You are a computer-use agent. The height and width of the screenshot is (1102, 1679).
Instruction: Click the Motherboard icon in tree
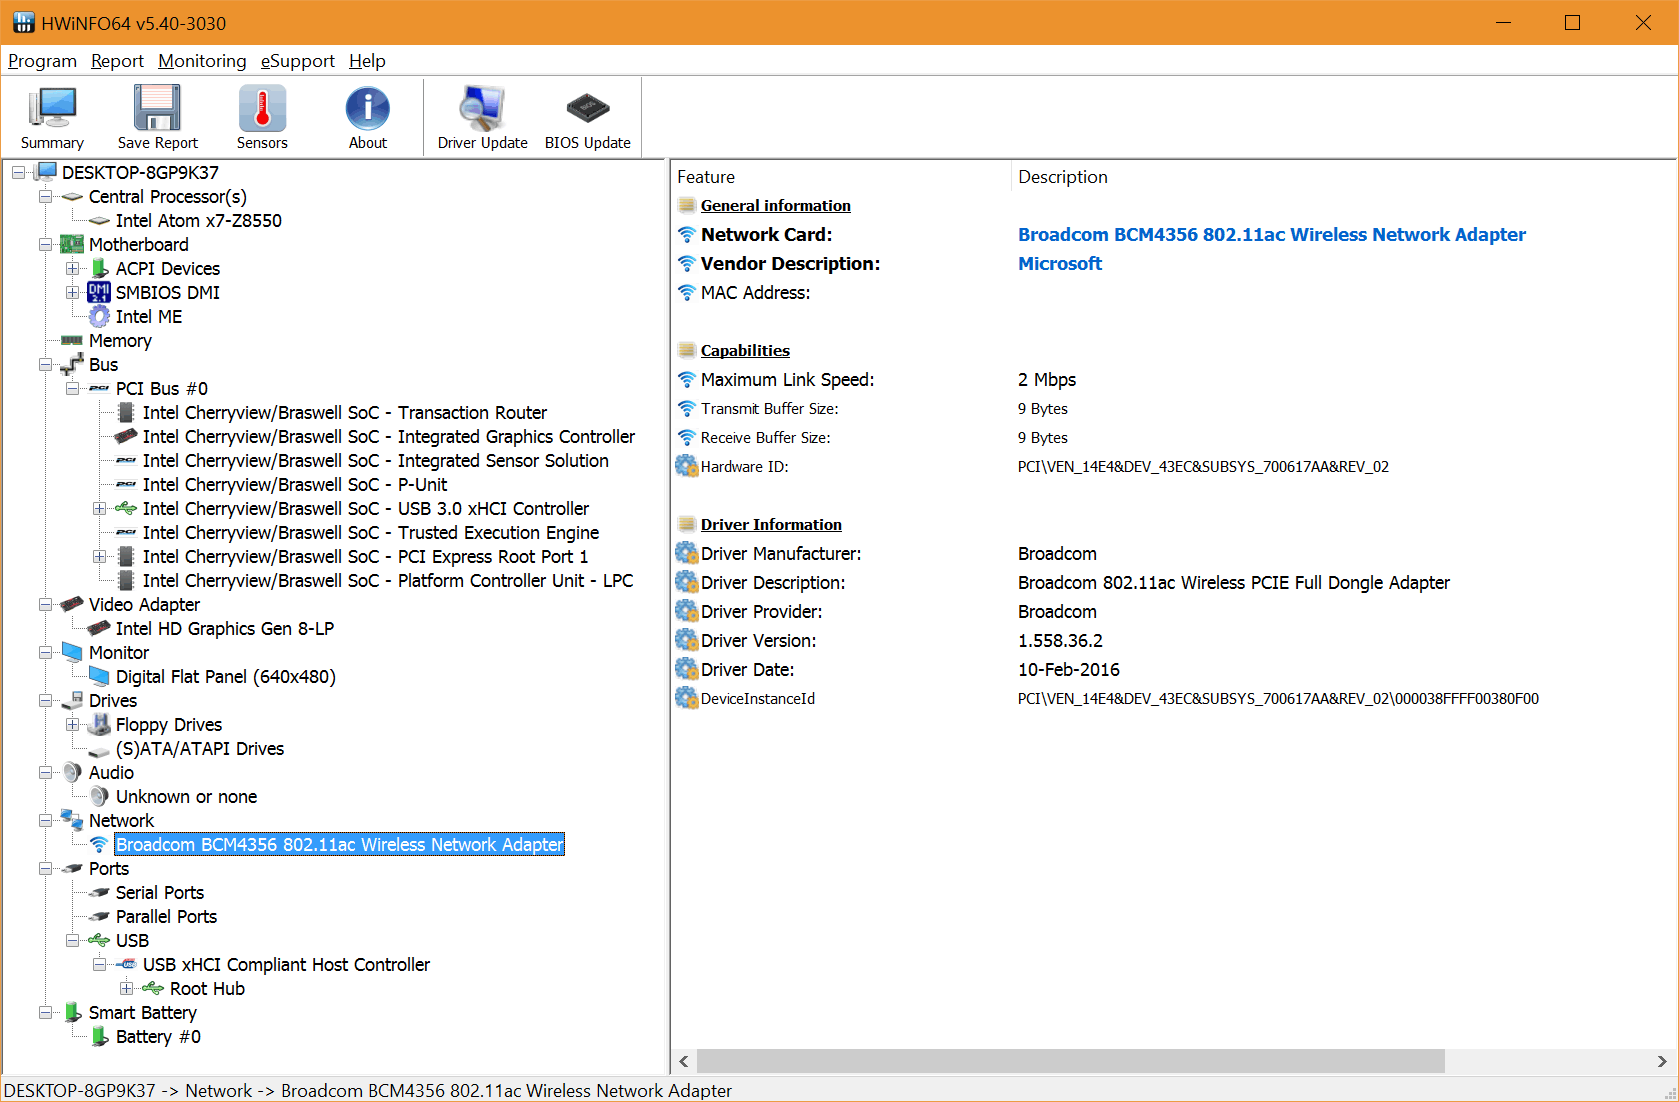(72, 244)
